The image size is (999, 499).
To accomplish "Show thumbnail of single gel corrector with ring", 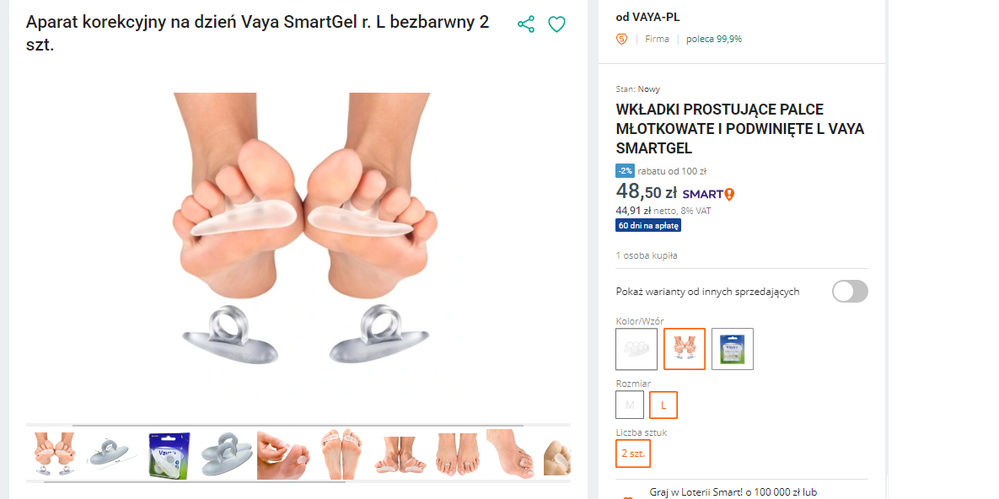I will (108, 453).
